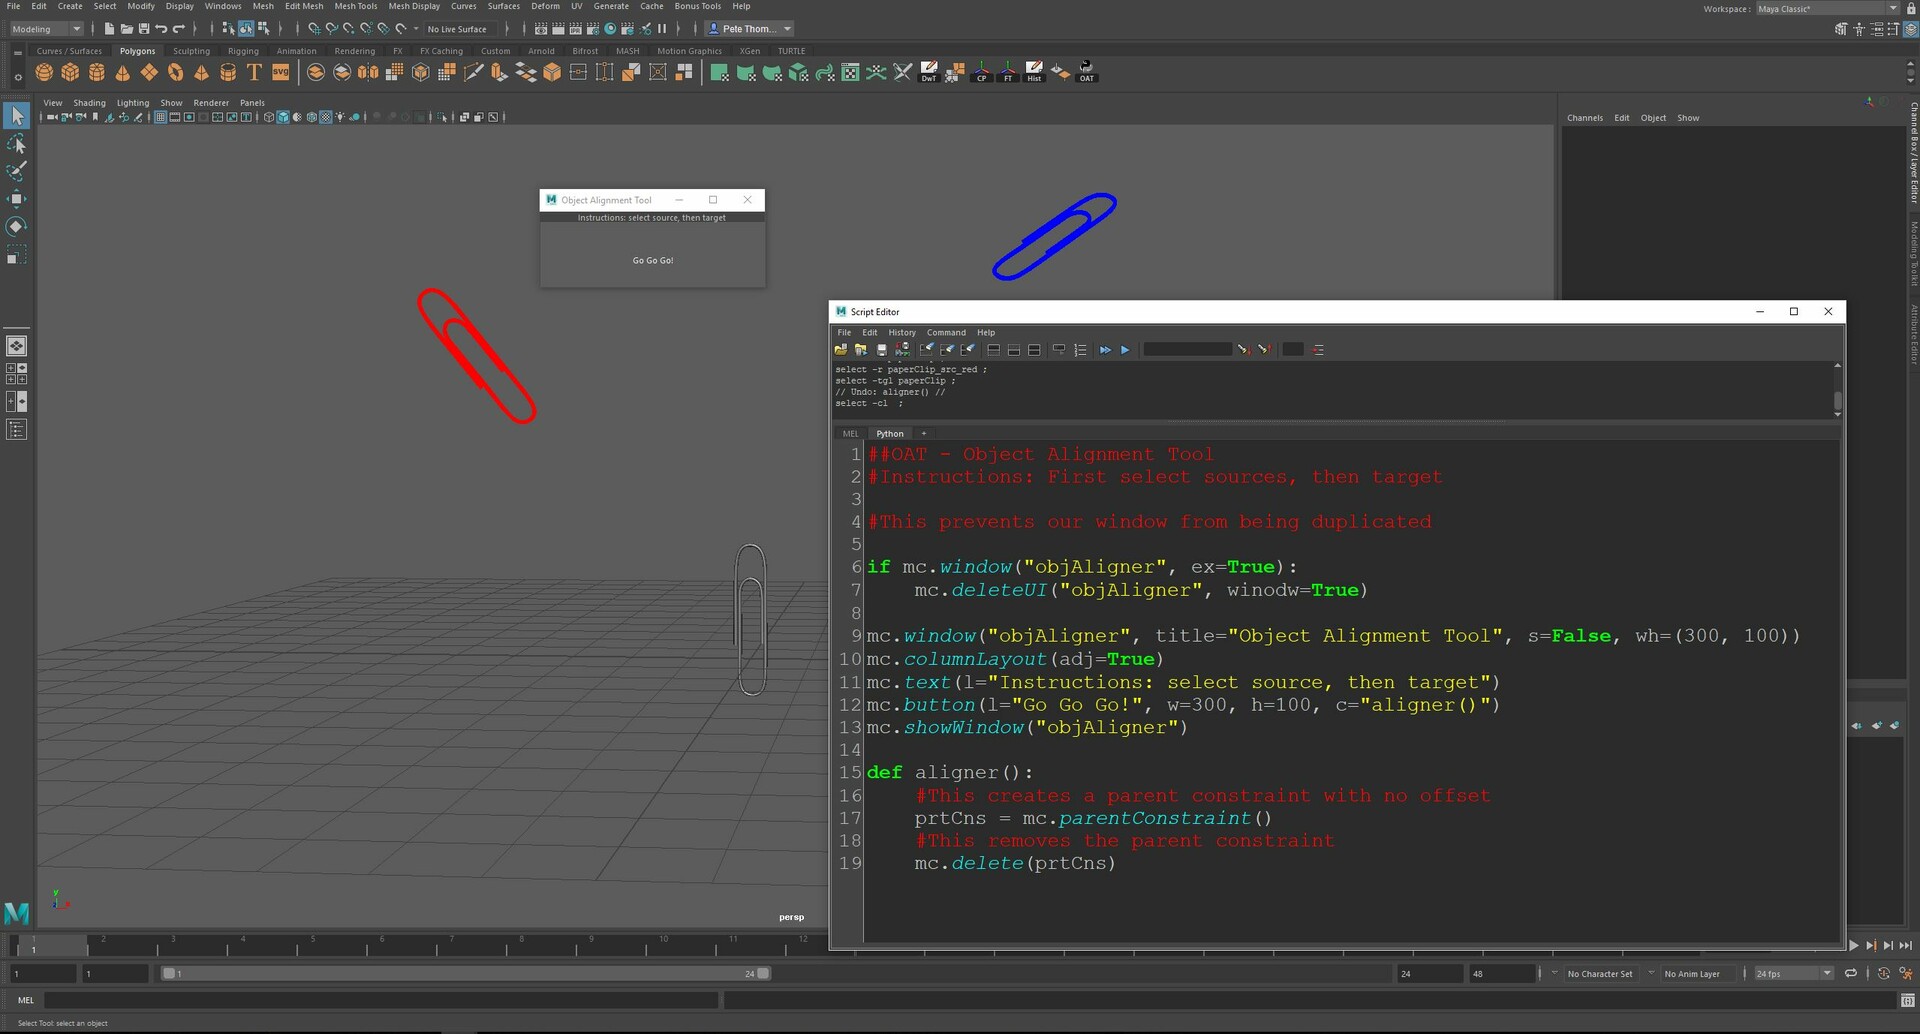1920x1034 pixels.
Task: Switch to the MEL tab in Script Editor
Action: [x=850, y=433]
